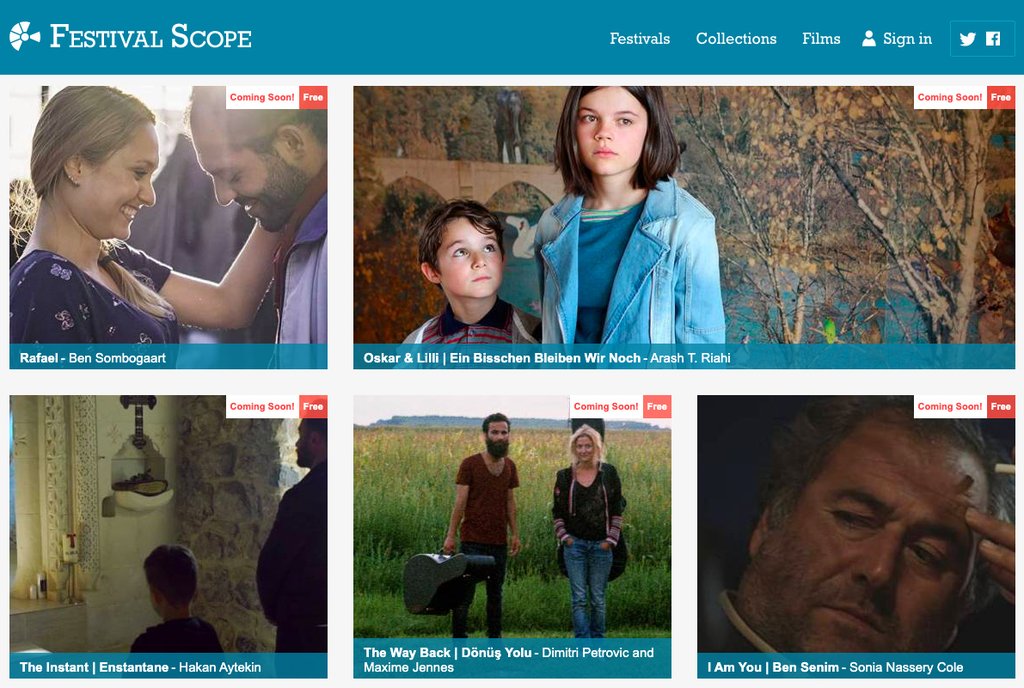
Task: Select The Instant | Enstantane film image
Action: (168, 524)
